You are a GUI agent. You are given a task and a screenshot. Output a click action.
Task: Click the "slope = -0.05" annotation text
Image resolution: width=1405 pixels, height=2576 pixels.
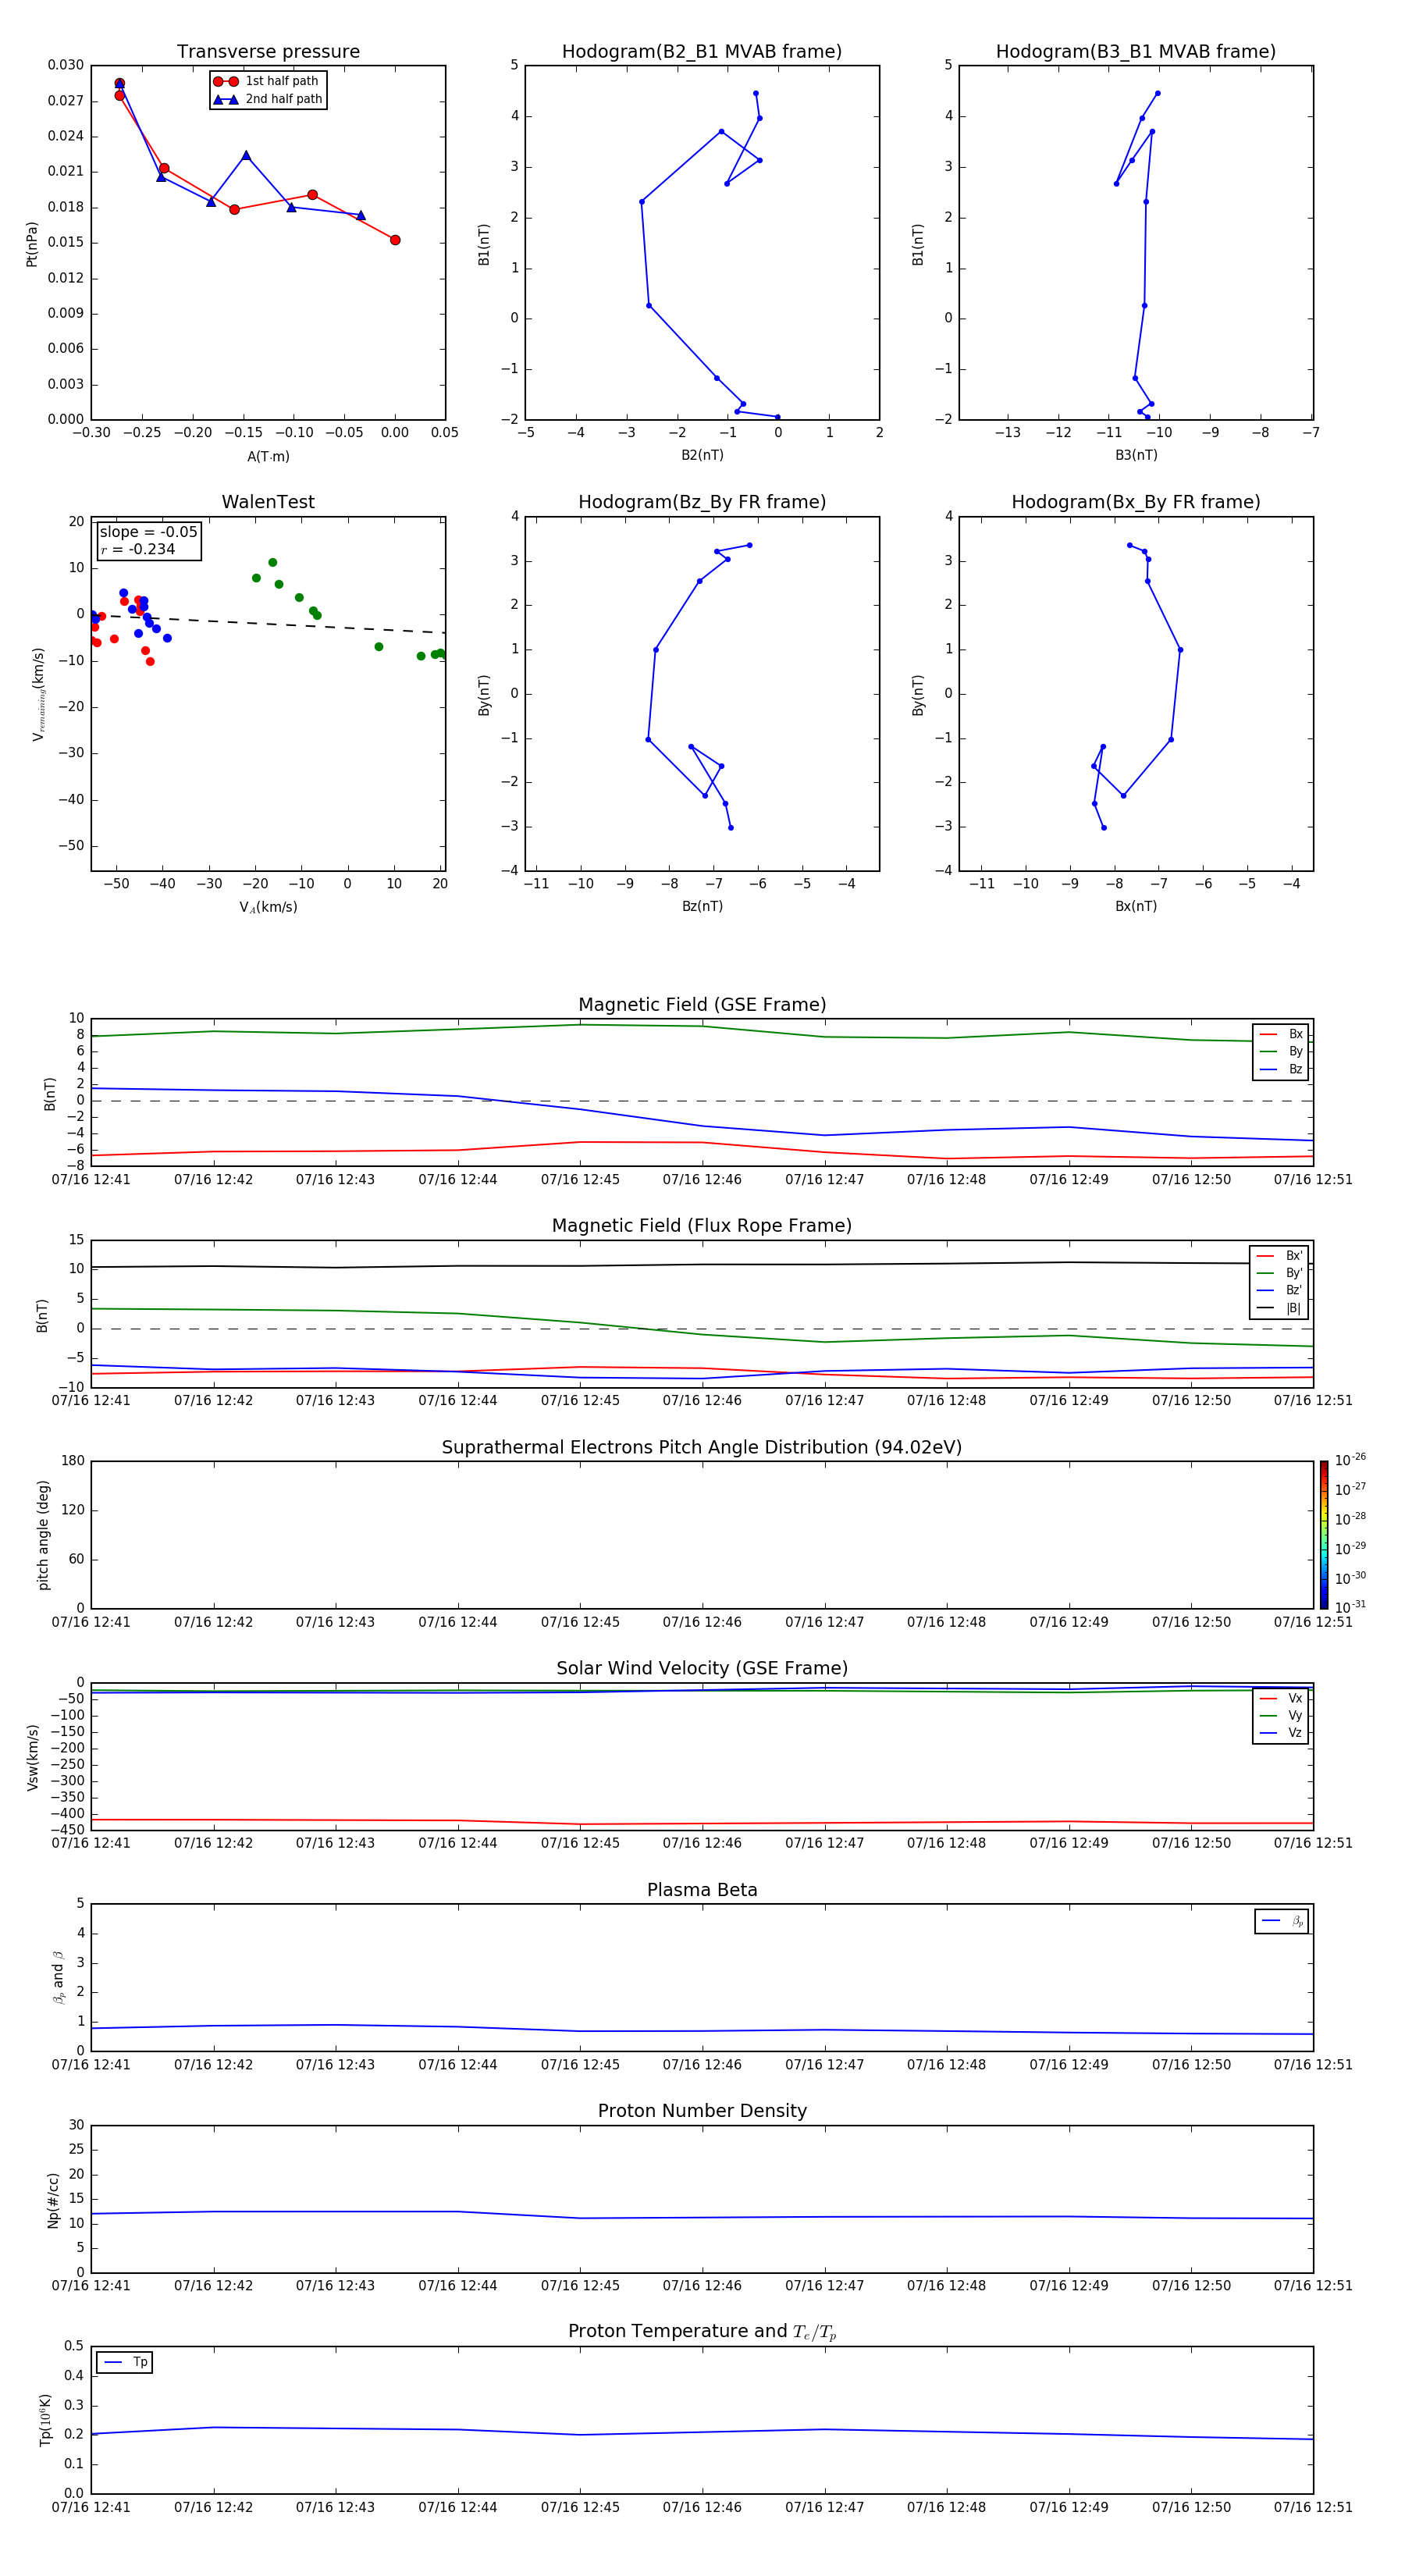tap(148, 532)
